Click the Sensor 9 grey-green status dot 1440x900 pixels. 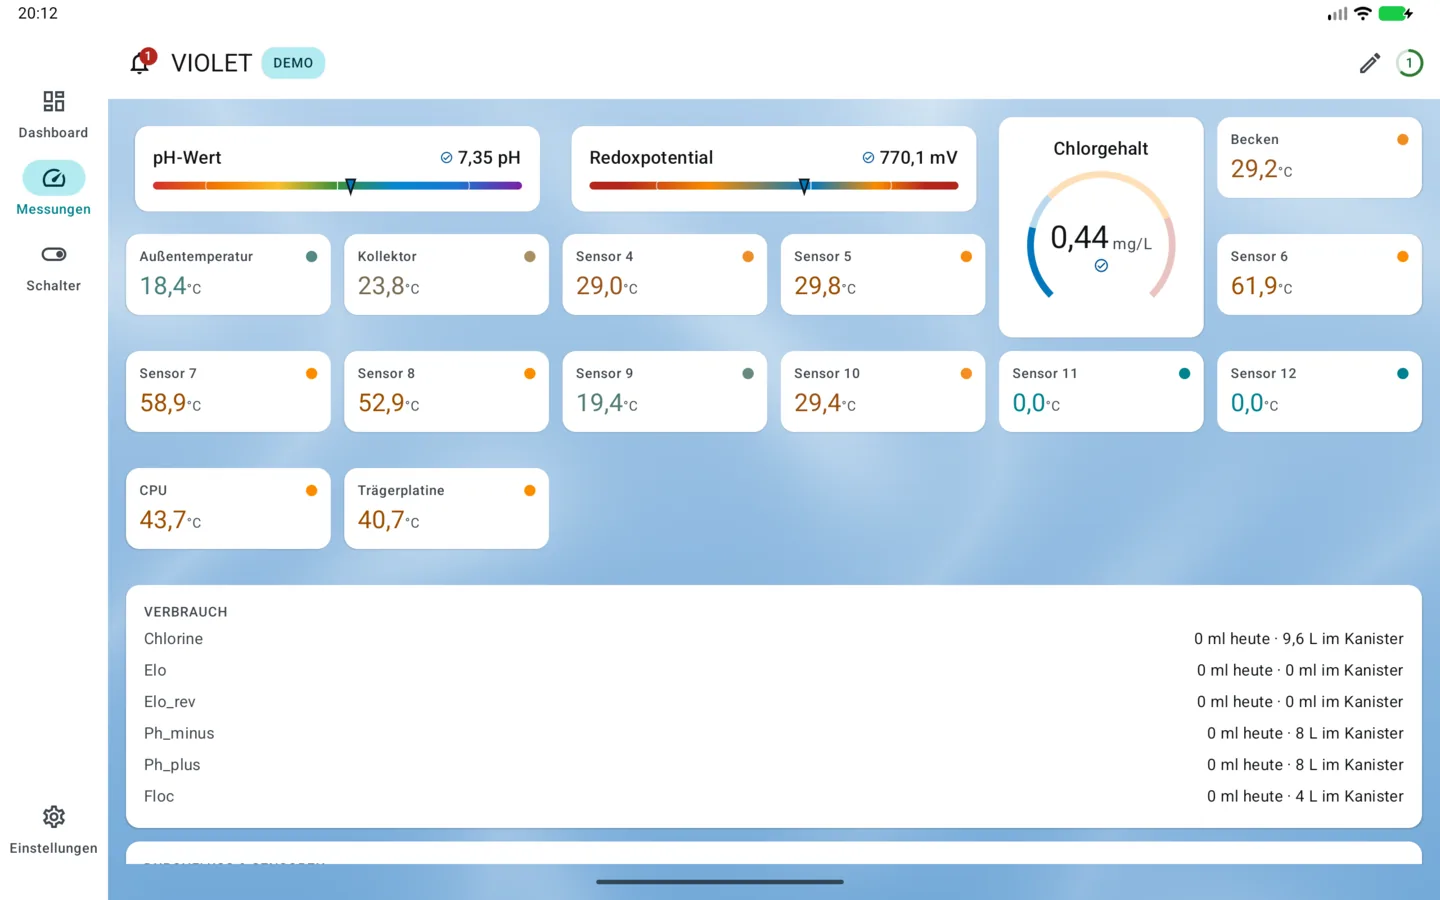[748, 374]
